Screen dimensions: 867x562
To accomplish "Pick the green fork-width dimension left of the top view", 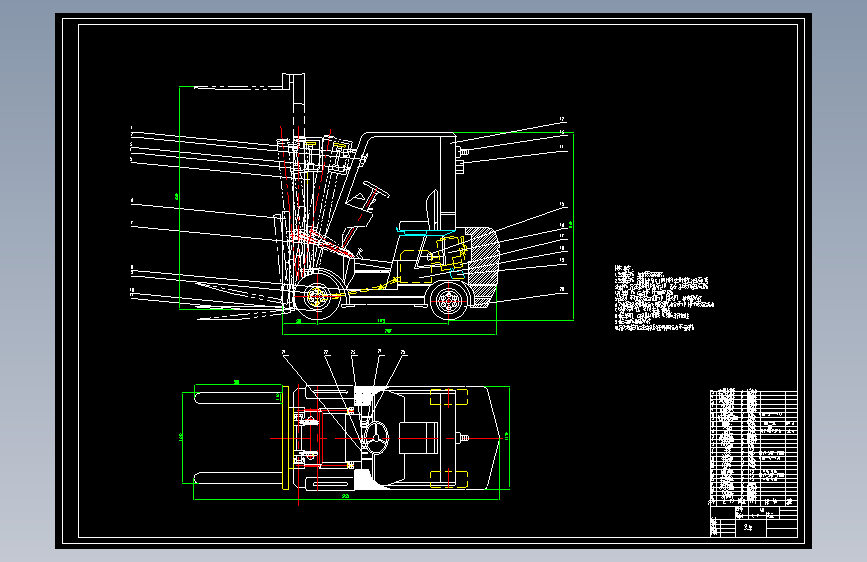I will pos(182,438).
